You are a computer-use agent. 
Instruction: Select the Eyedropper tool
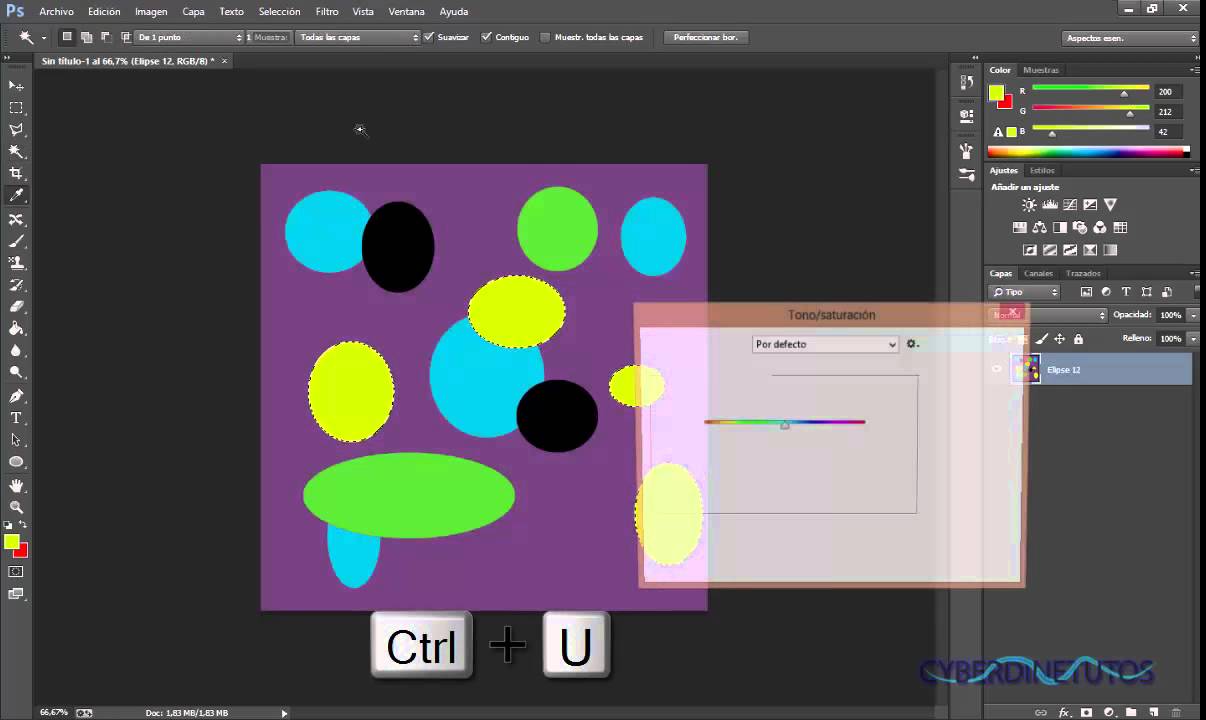pyautogui.click(x=16, y=196)
